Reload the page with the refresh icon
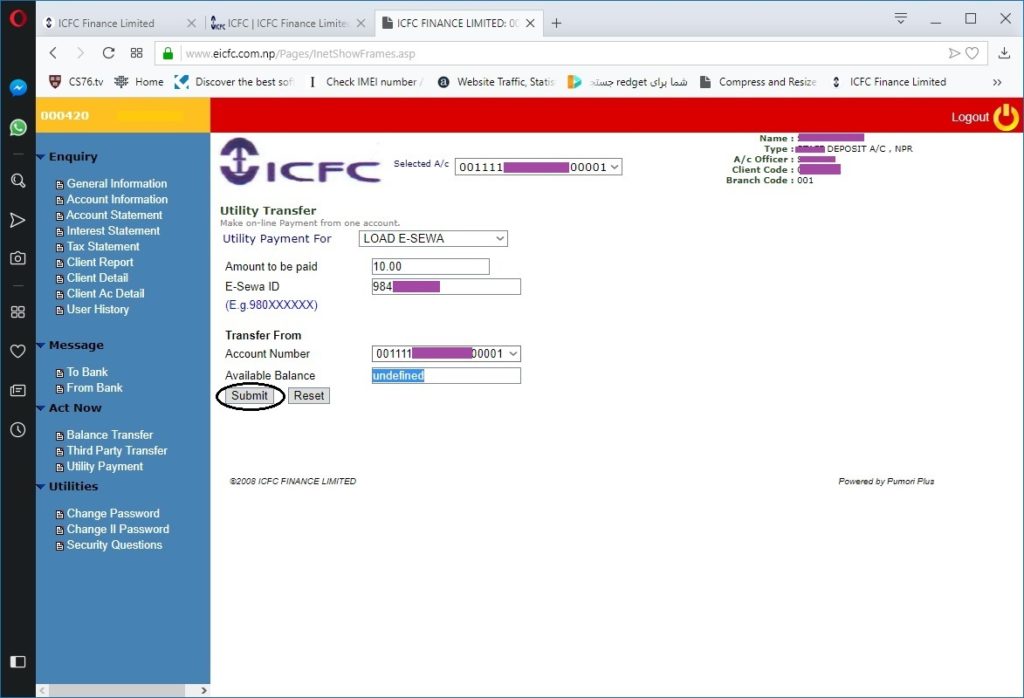1024x698 pixels. (109, 54)
